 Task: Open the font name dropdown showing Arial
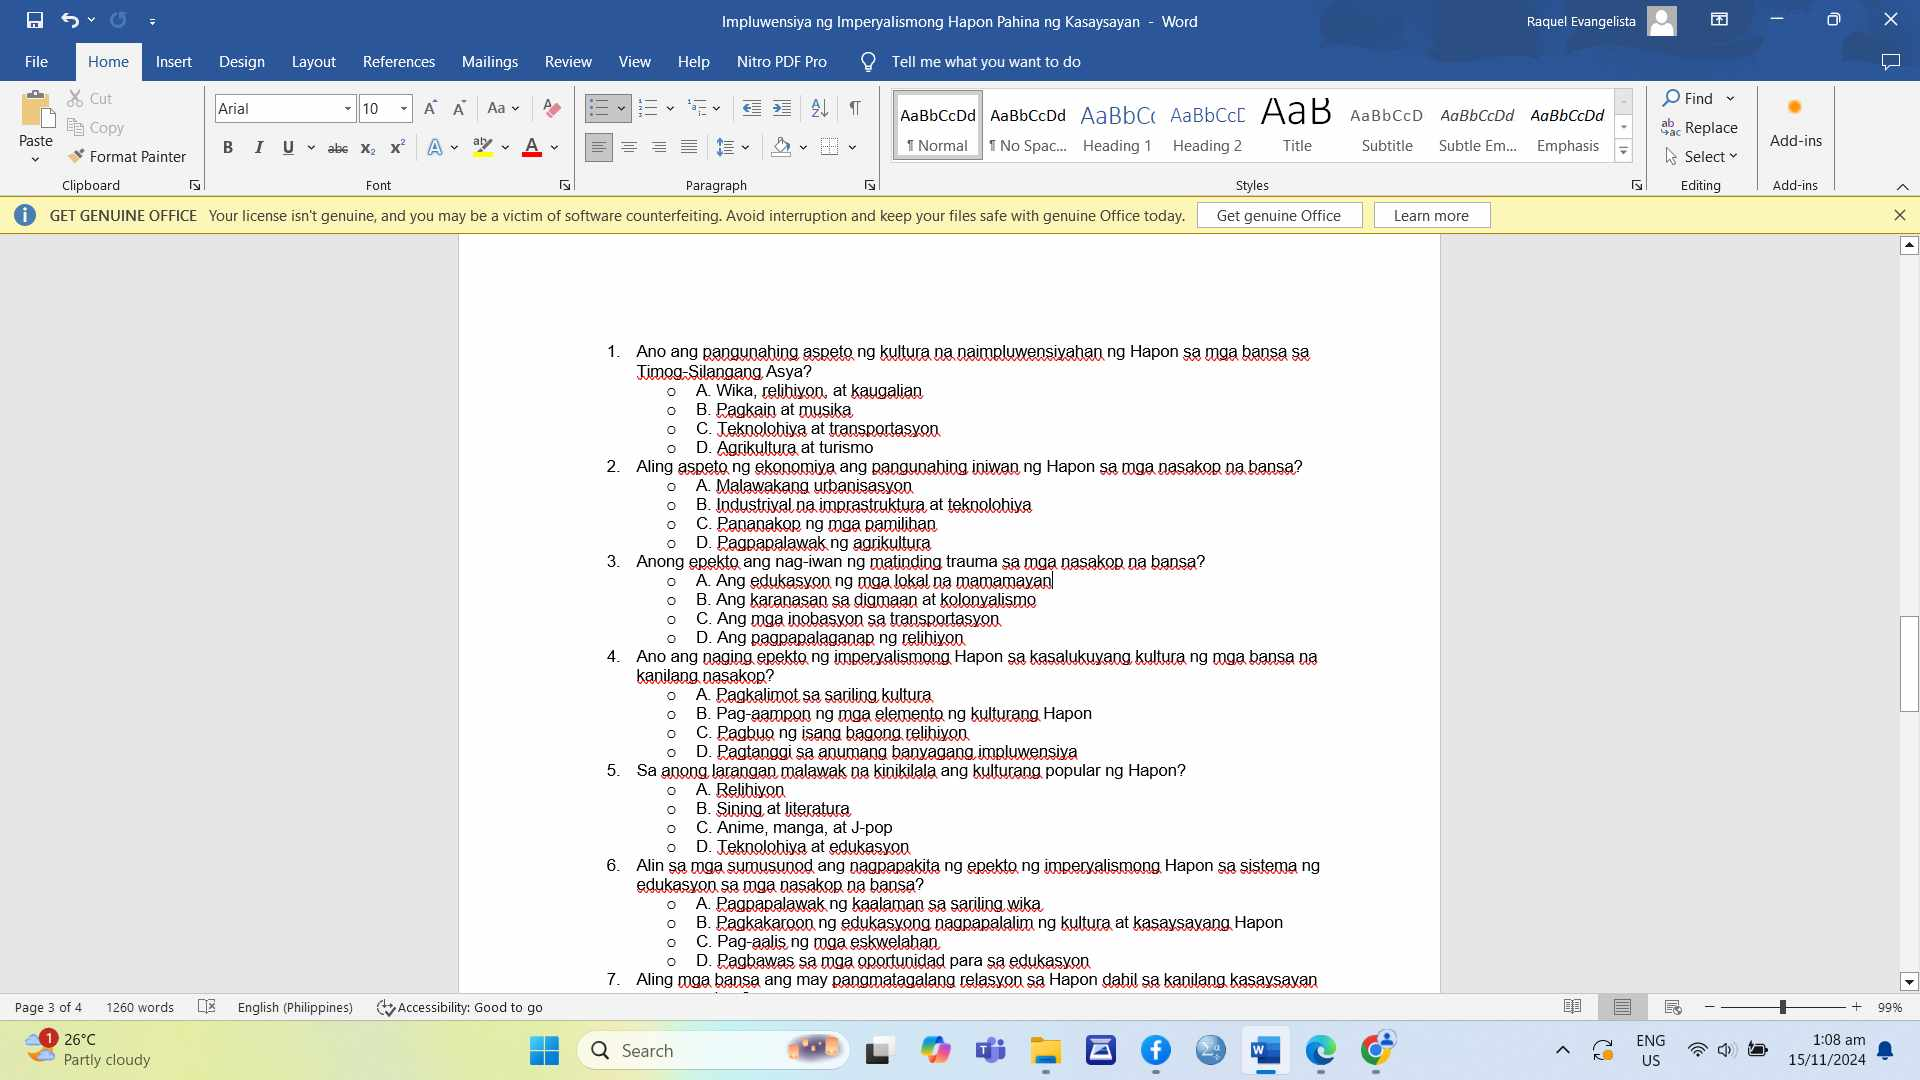pos(348,108)
